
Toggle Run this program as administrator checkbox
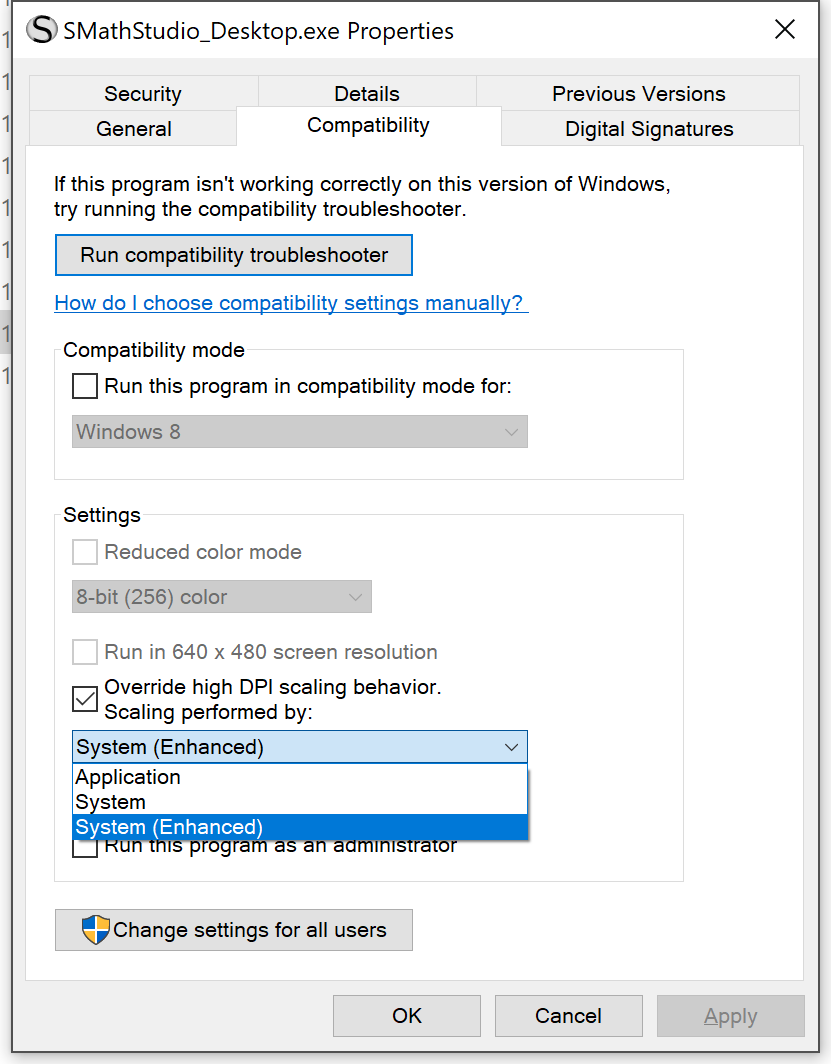pyautogui.click(x=86, y=849)
